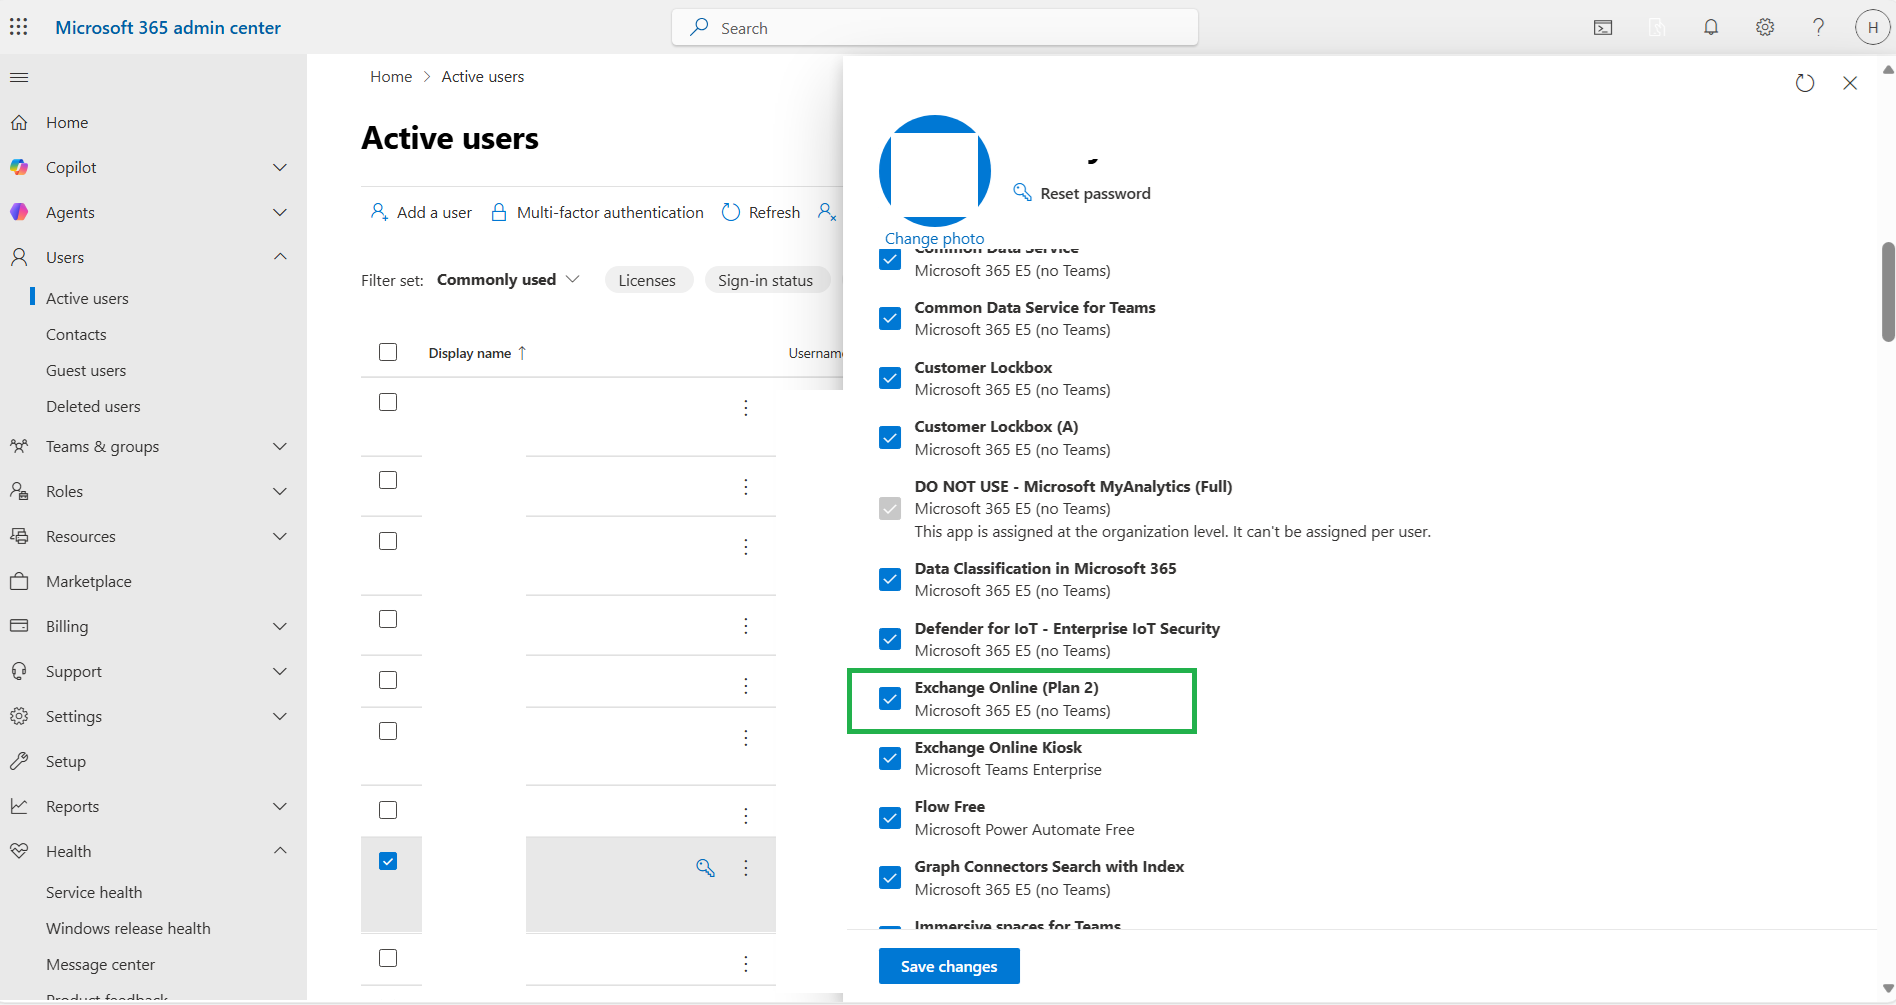
Task: Click the Agents icon in sidebar
Action: click(x=19, y=212)
